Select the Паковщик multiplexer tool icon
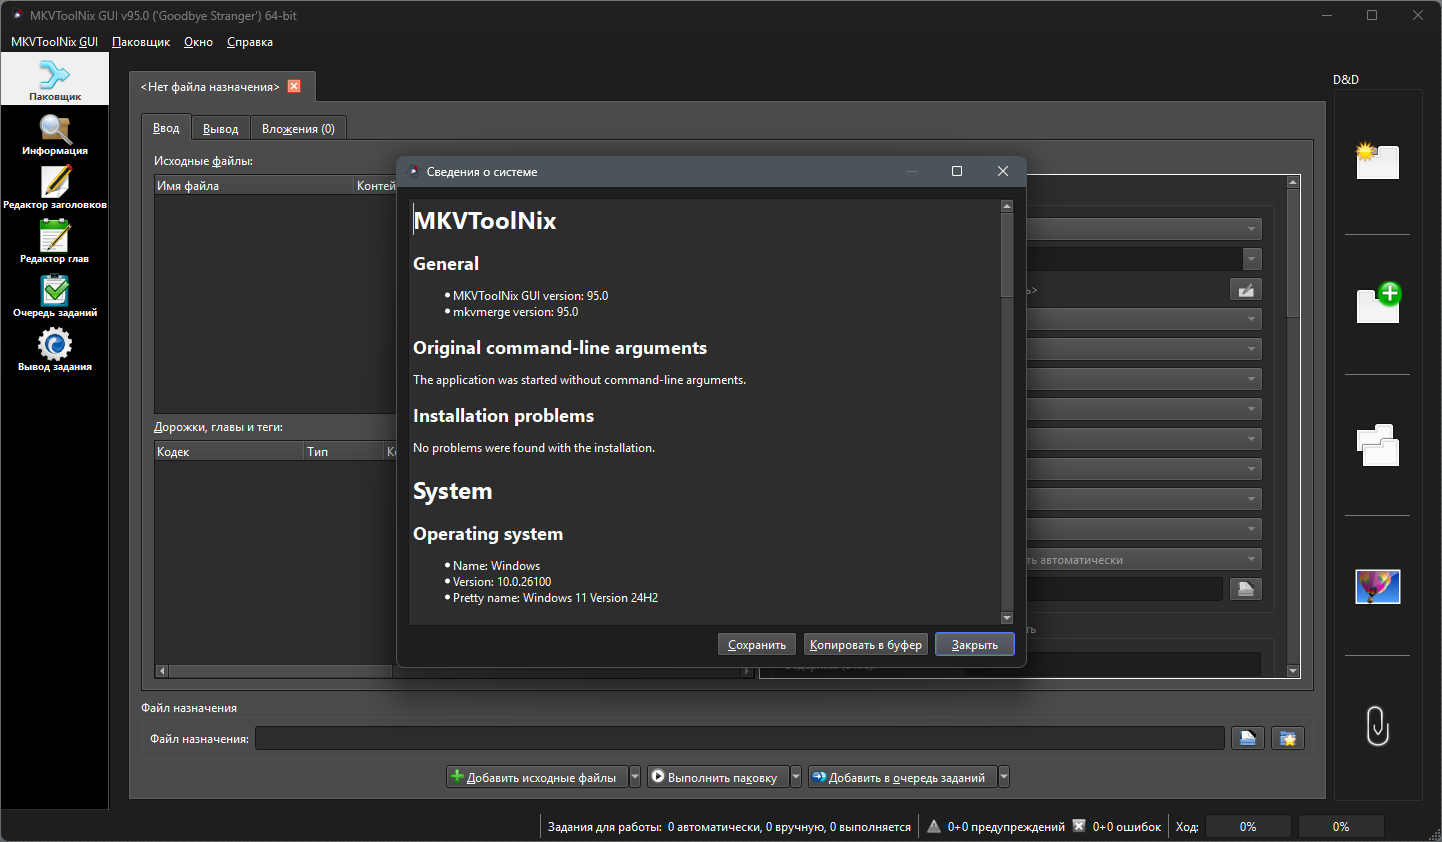This screenshot has height=842, width=1442. 55,79
